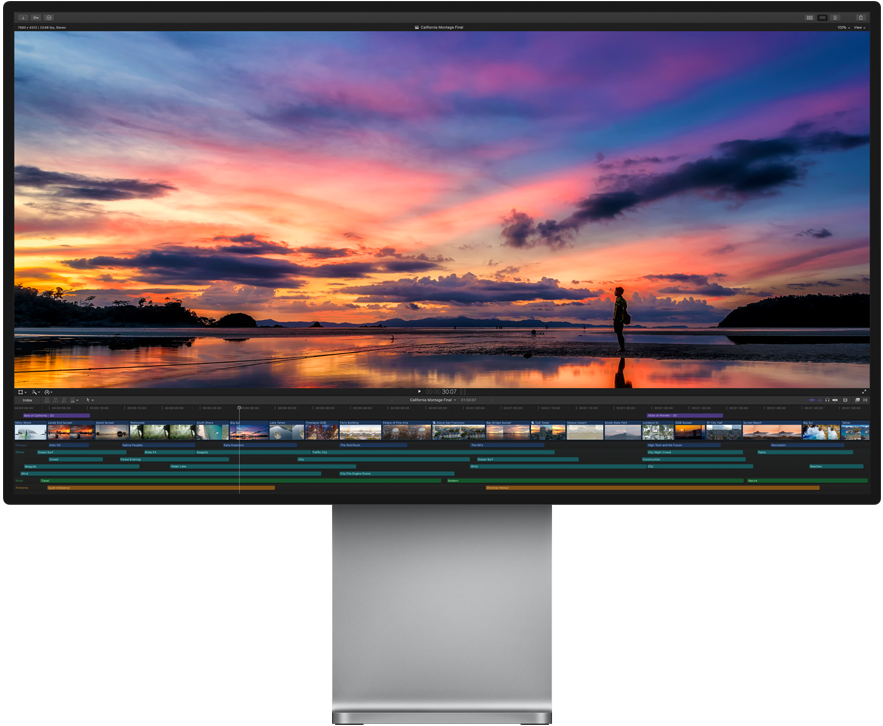Open the viewer zoom 100% dropdown
883x726 pixels.
coord(843,28)
